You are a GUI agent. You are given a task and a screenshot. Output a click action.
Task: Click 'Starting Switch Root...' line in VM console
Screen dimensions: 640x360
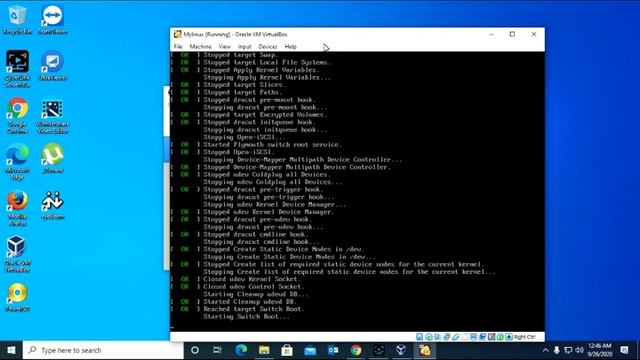(247, 317)
